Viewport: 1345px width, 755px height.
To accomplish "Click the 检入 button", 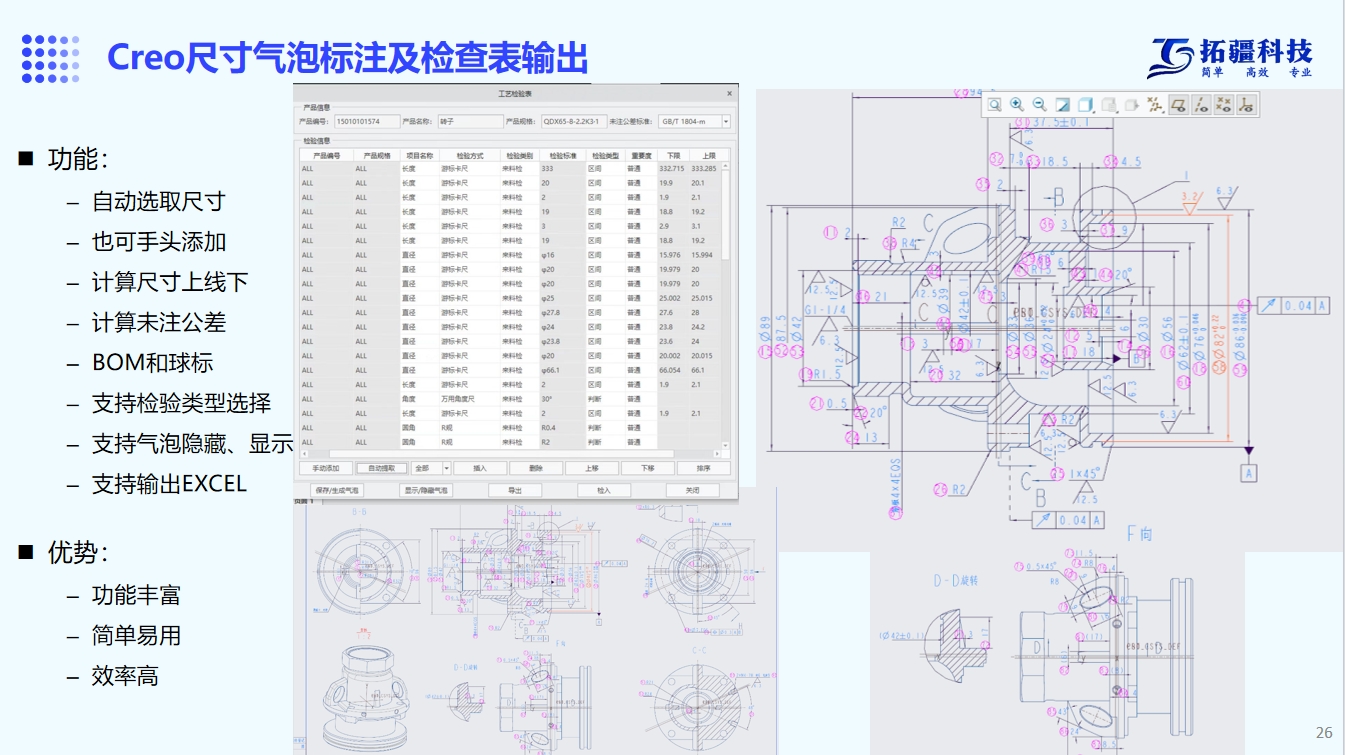I will pos(604,490).
